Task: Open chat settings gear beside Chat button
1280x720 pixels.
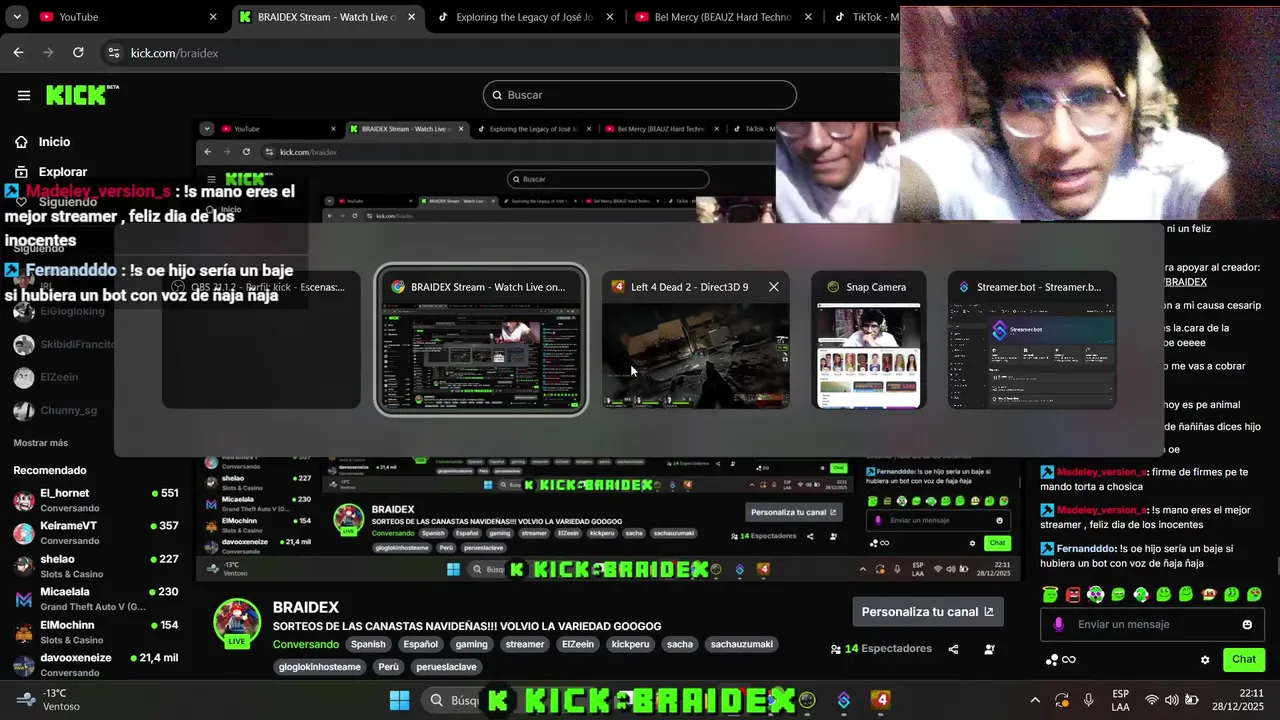Action: pos(1205,660)
